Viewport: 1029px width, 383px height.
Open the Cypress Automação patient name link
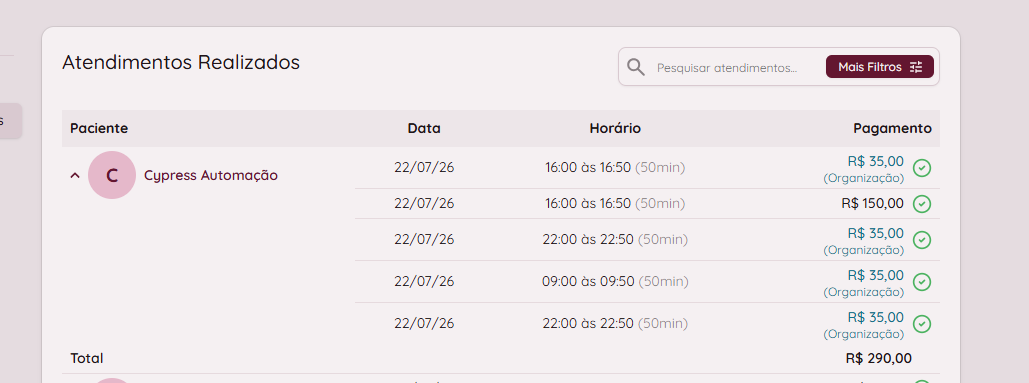click(x=211, y=175)
